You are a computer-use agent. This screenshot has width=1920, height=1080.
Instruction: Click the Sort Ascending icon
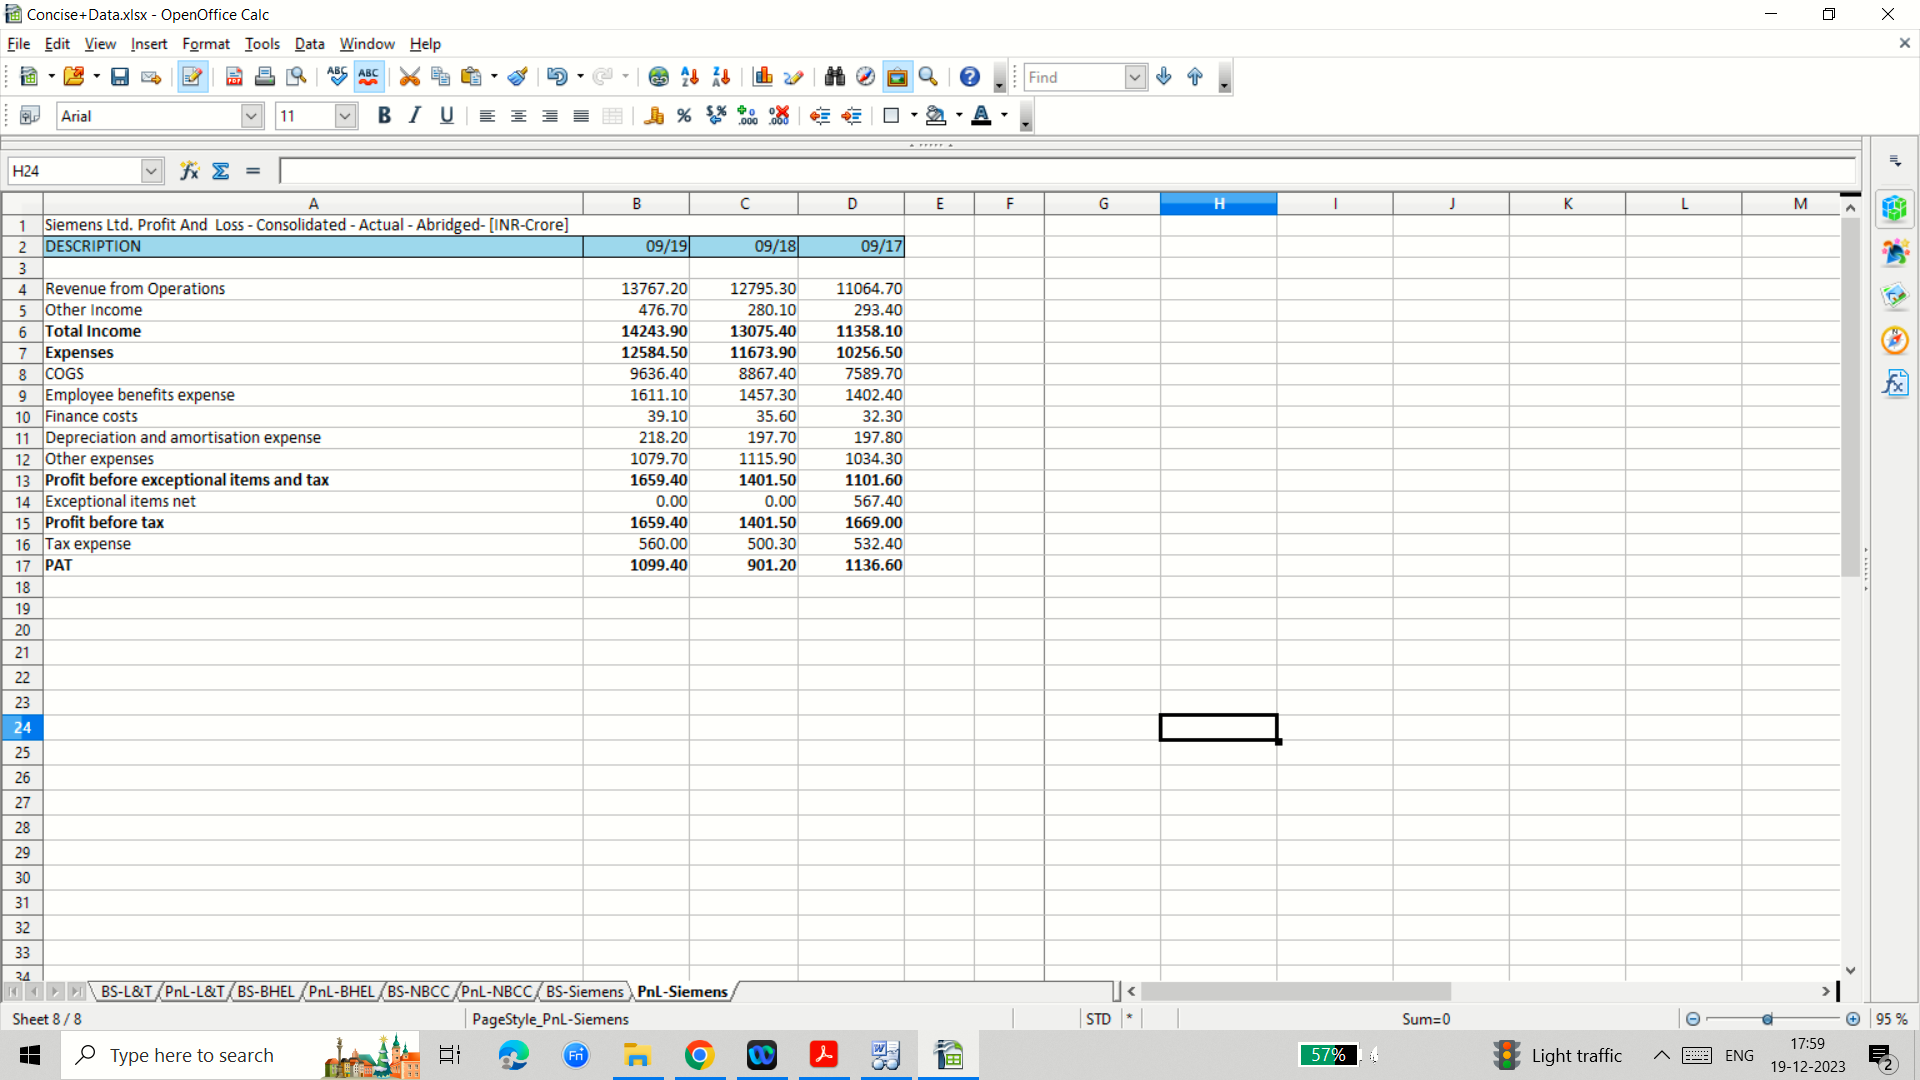click(690, 77)
